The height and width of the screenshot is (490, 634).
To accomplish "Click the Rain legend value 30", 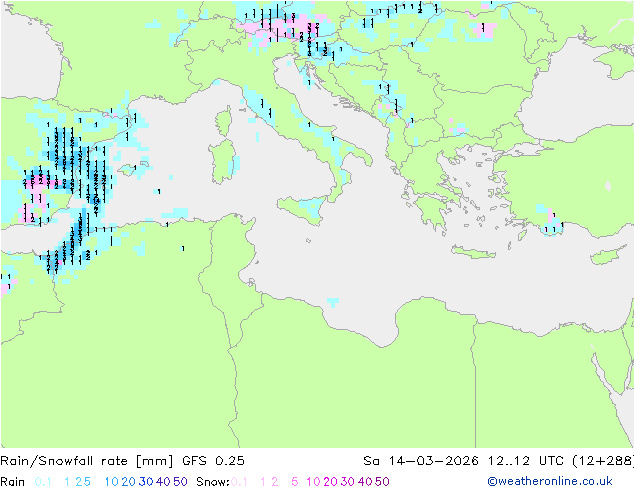I will (146, 482).
